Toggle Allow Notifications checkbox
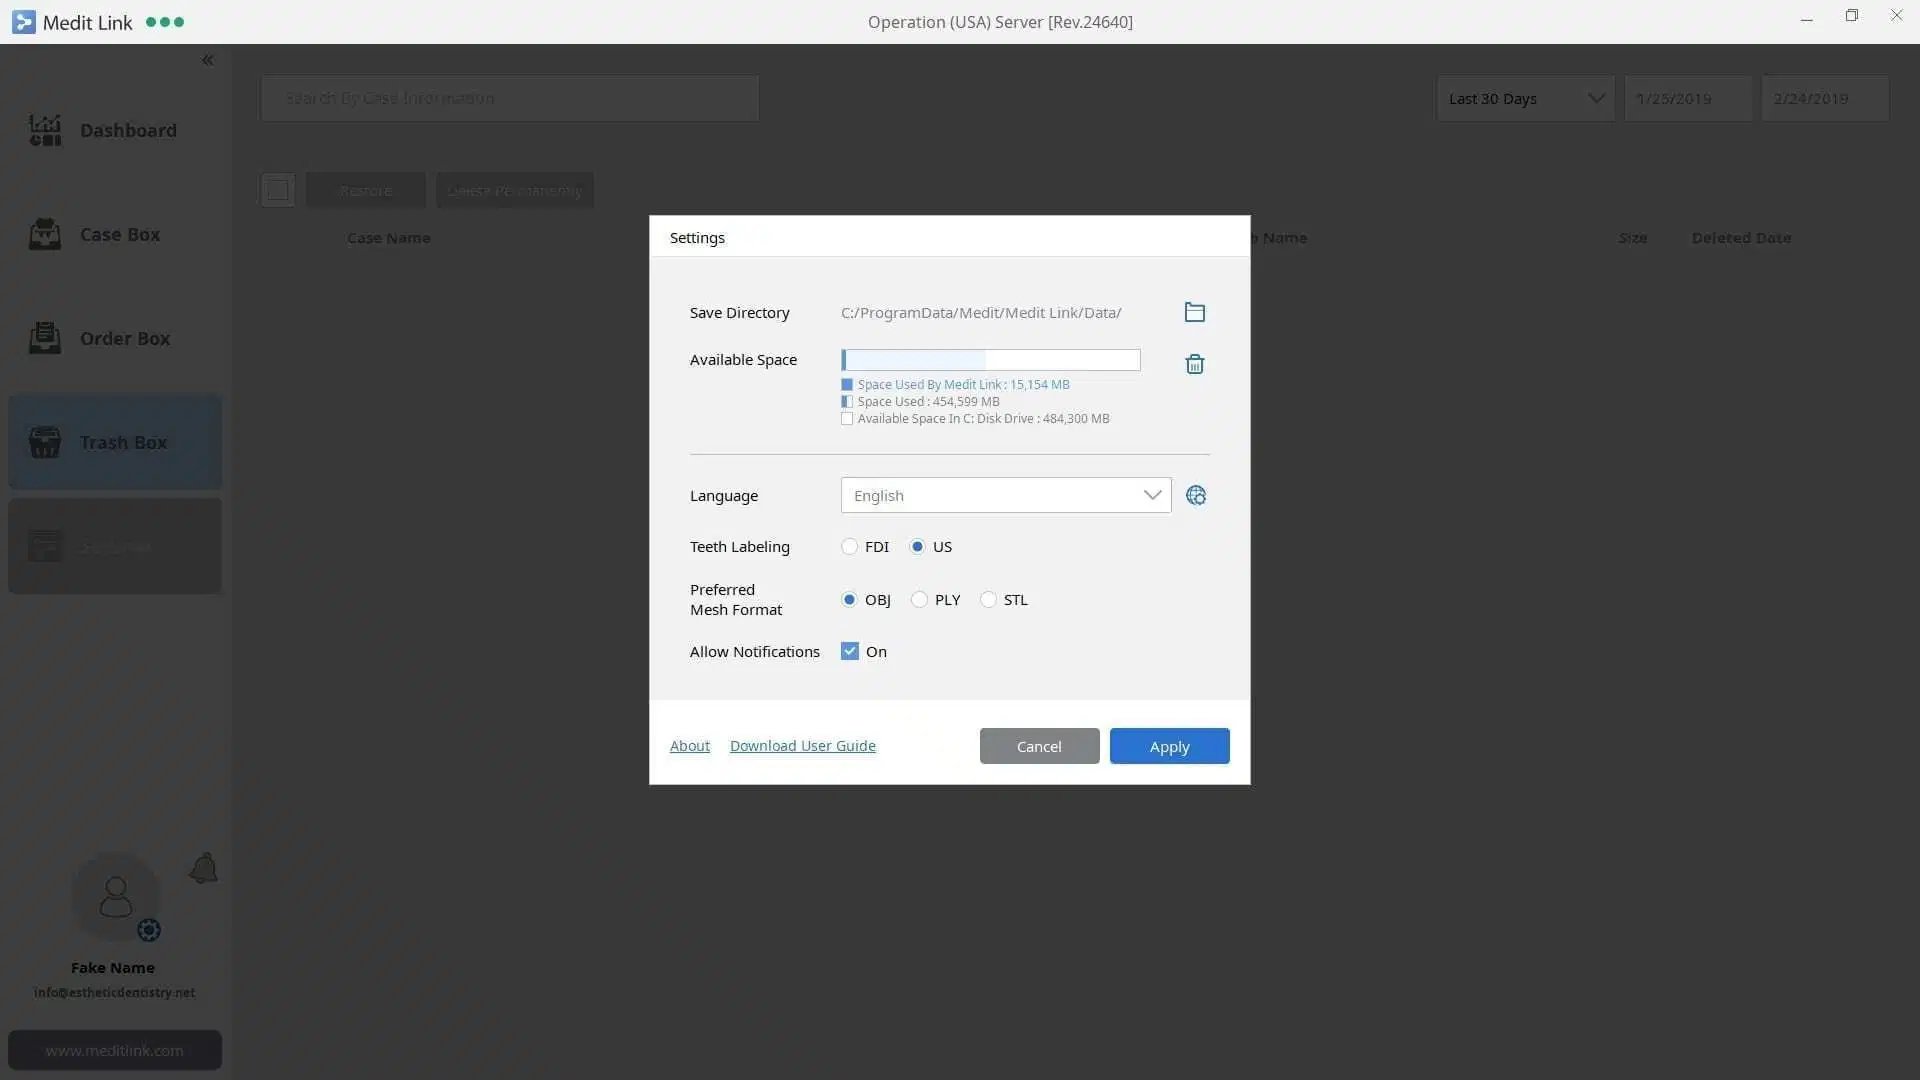This screenshot has height=1080, width=1920. click(850, 651)
